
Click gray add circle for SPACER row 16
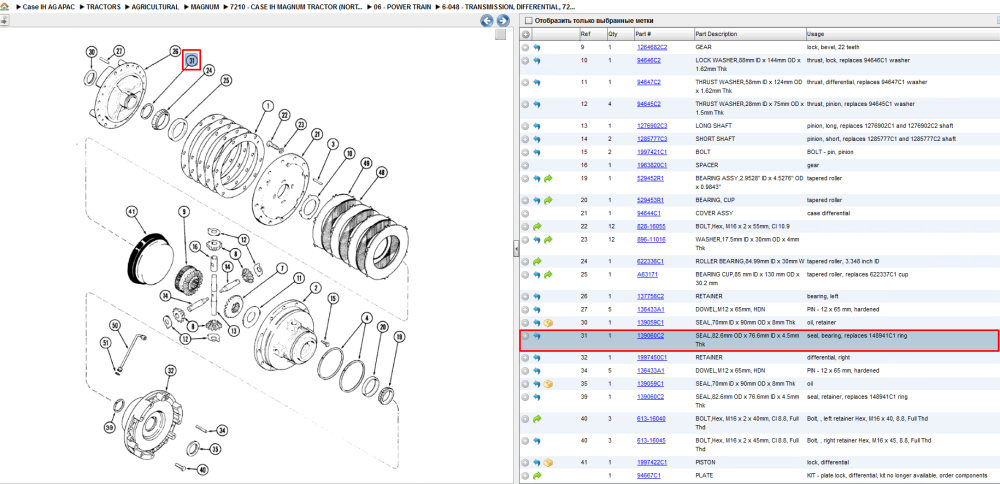526,165
